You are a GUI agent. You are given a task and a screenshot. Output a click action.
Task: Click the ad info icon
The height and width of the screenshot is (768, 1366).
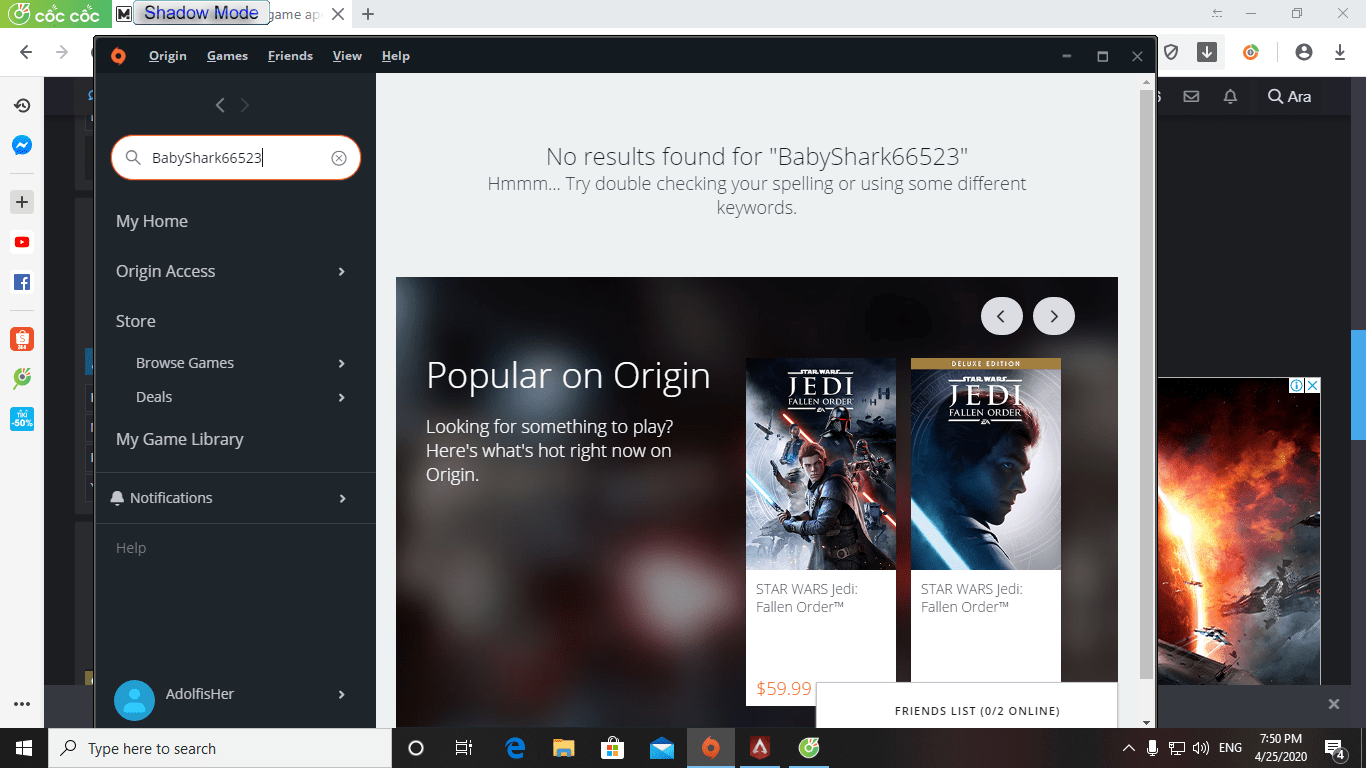pyautogui.click(x=1296, y=385)
